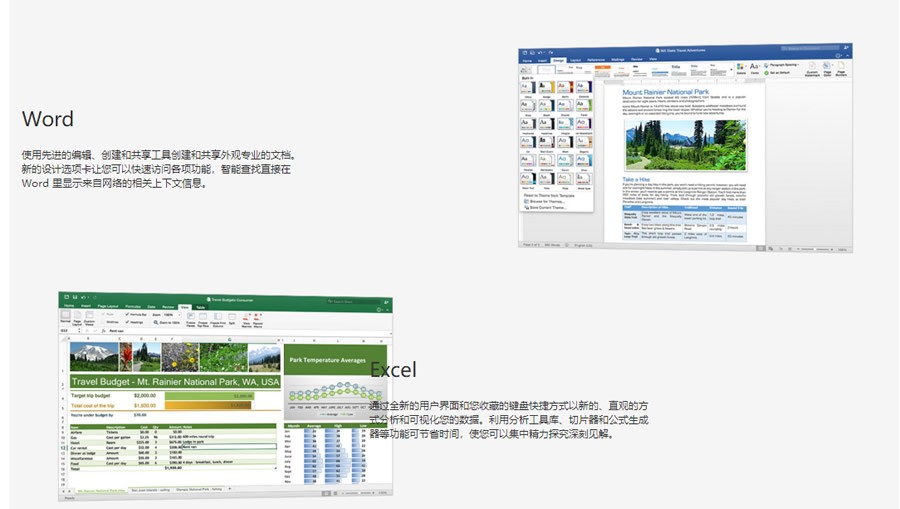This screenshot has height=509, width=900.
Task: Click "Target trip budget" cell in Excel screenshot
Action: 90,395
